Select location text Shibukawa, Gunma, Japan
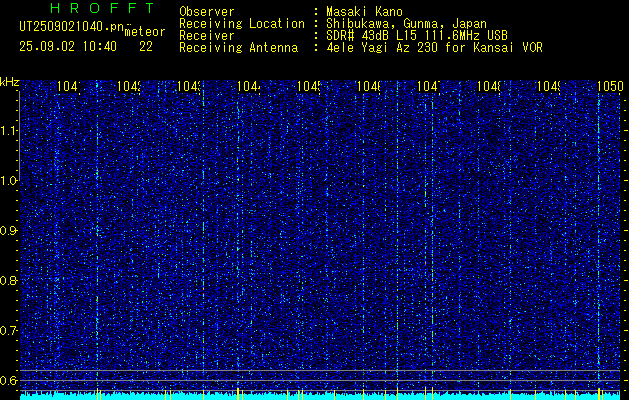The height and width of the screenshot is (400, 629). (406, 24)
